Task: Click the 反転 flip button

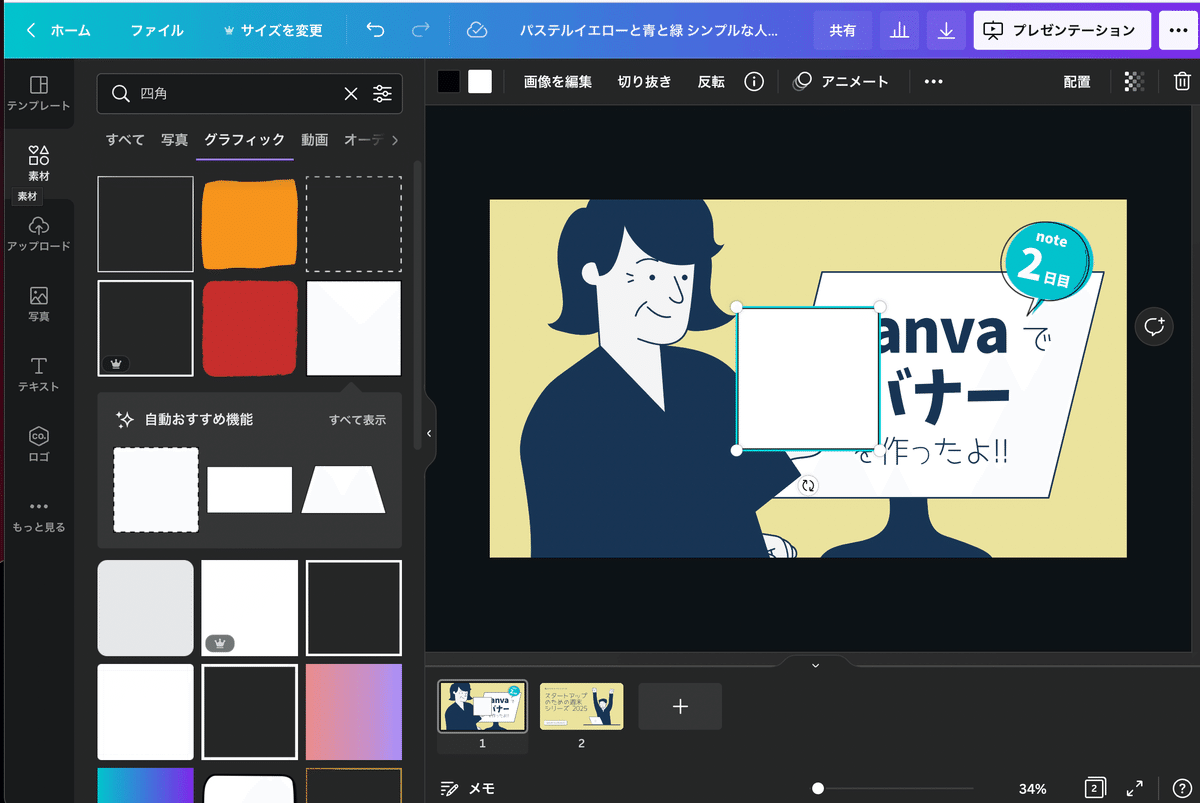Action: click(711, 82)
